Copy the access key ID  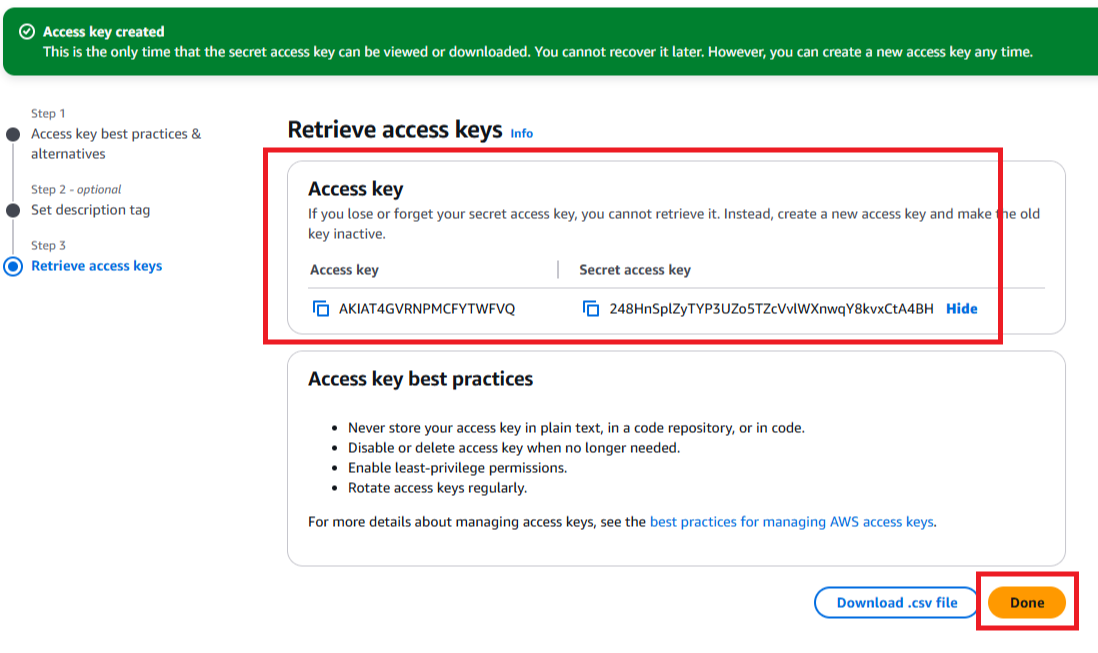321,309
